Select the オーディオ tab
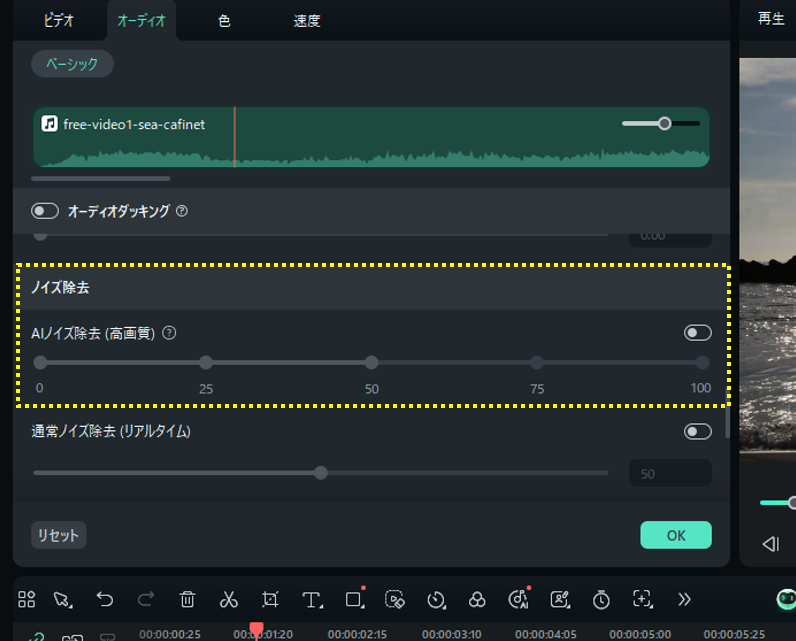This screenshot has width=796, height=641. pos(142,20)
